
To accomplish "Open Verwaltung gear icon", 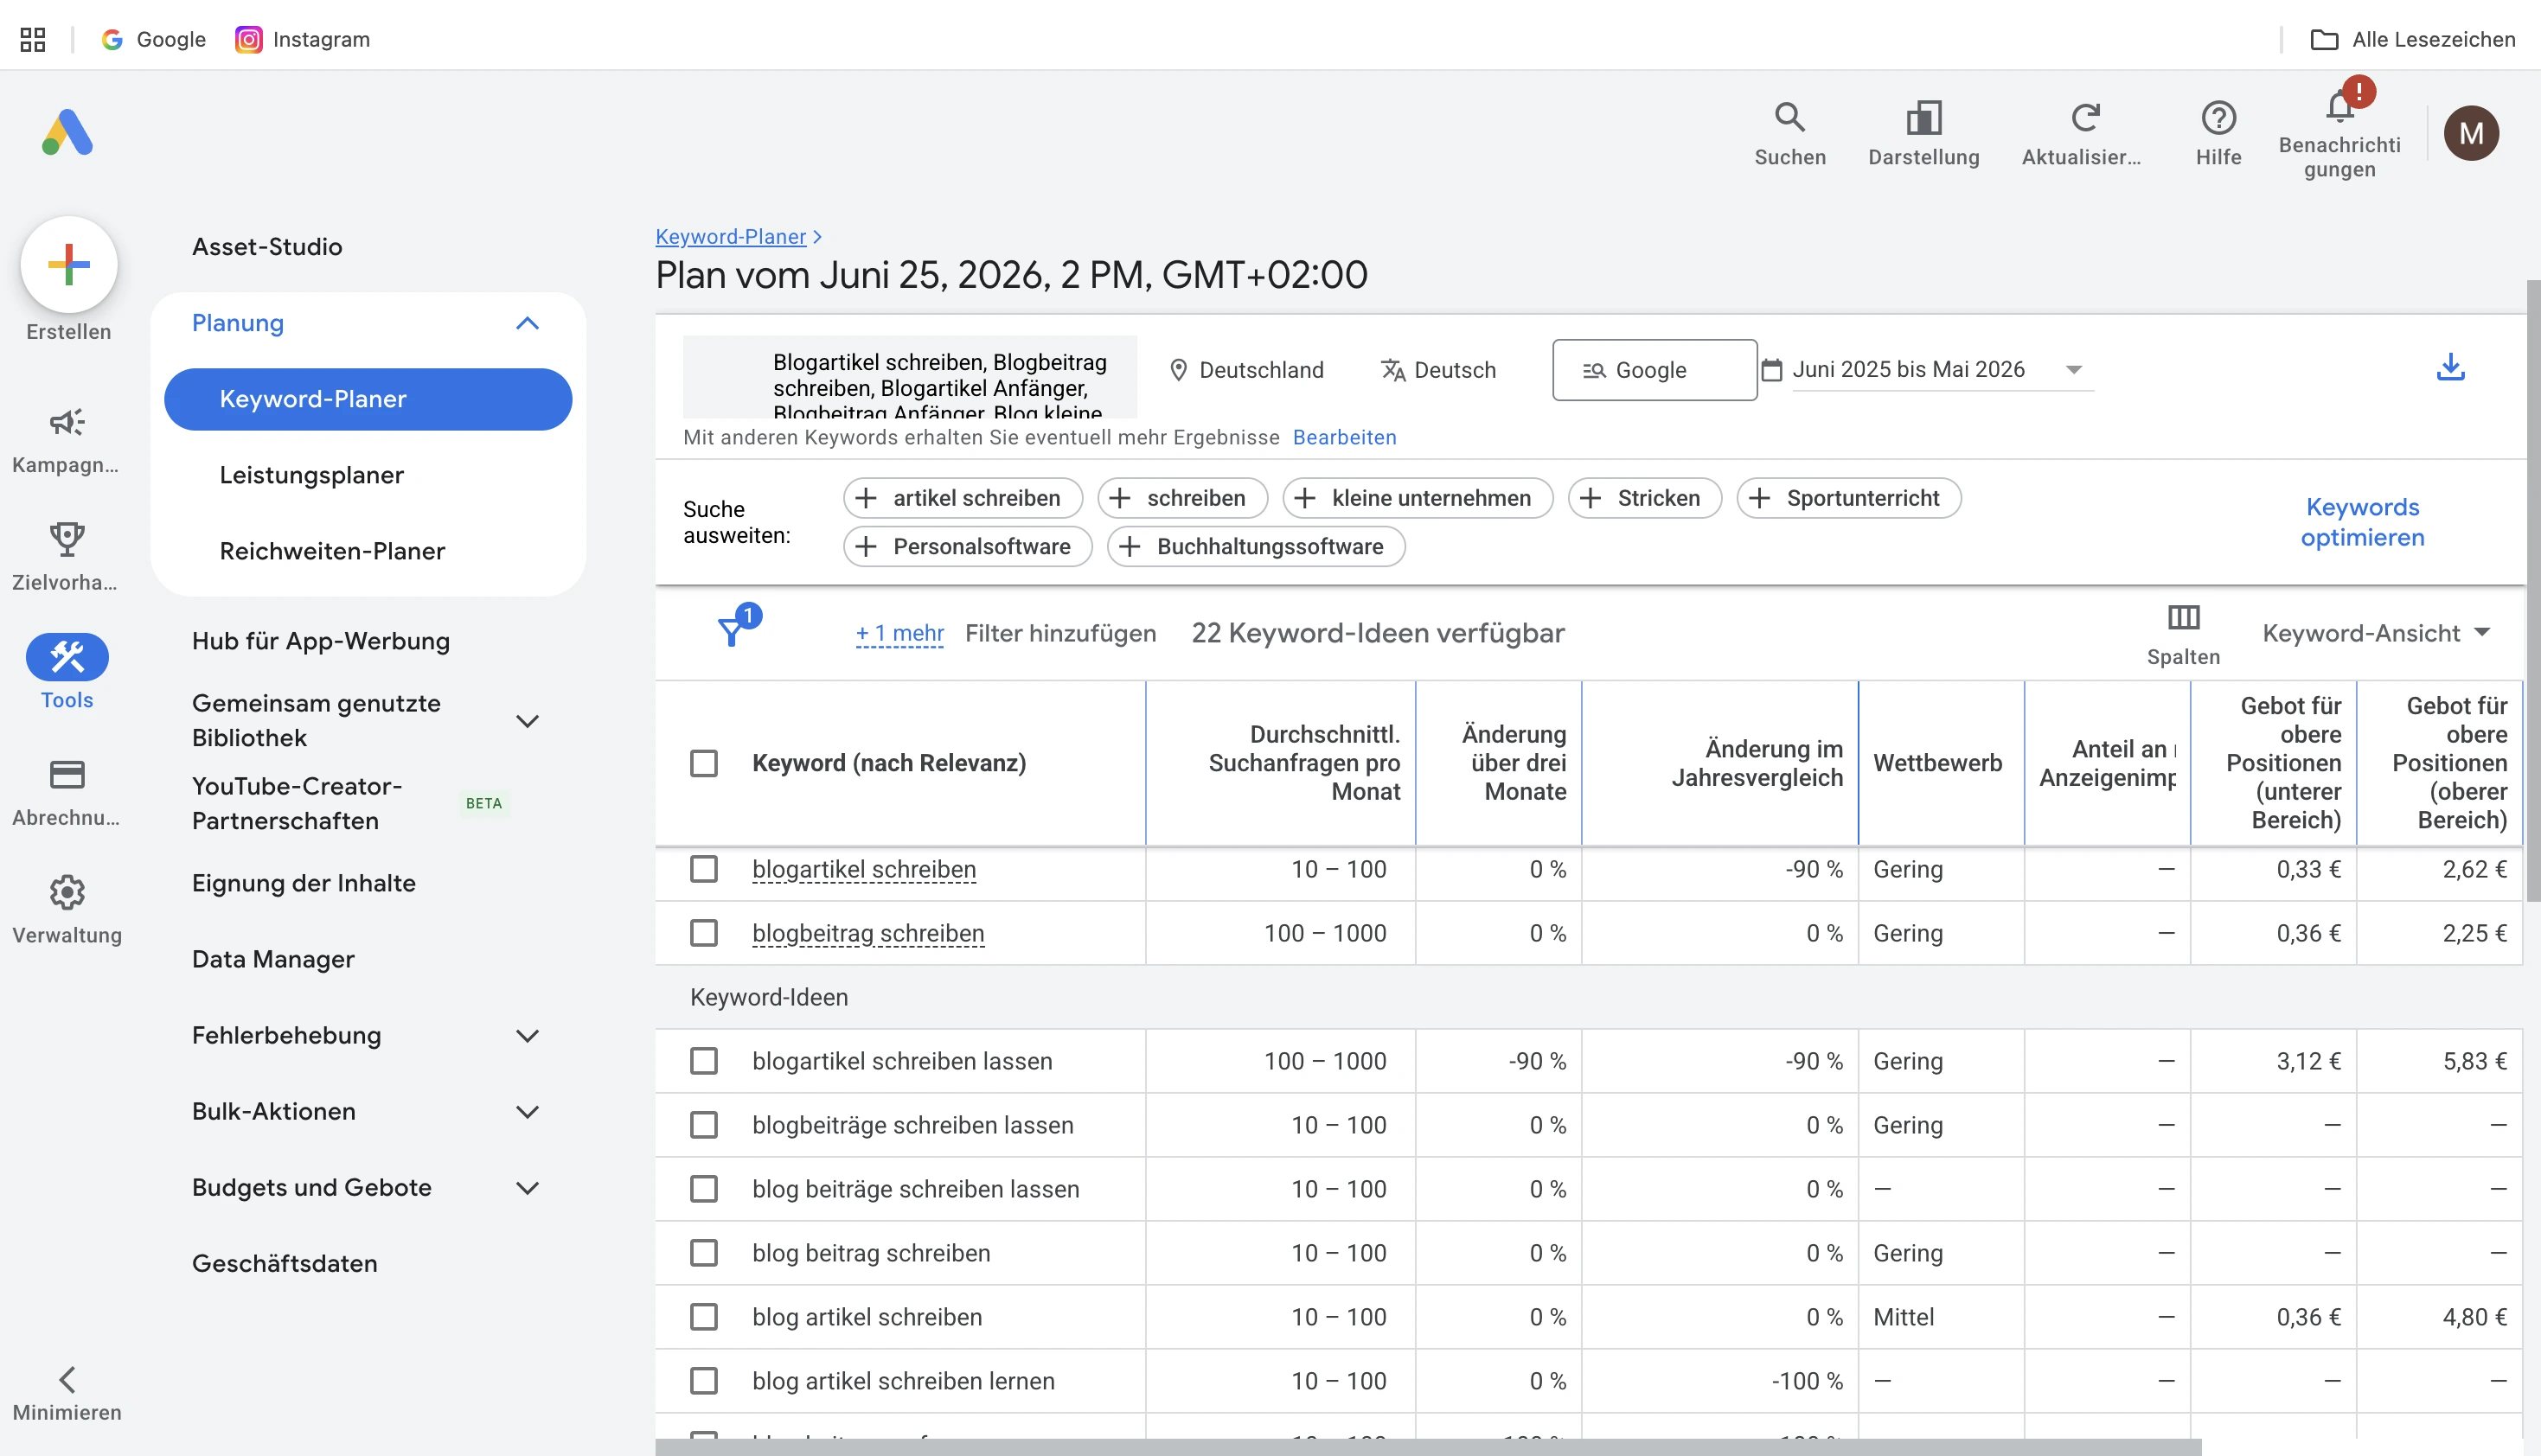I will coord(67,892).
